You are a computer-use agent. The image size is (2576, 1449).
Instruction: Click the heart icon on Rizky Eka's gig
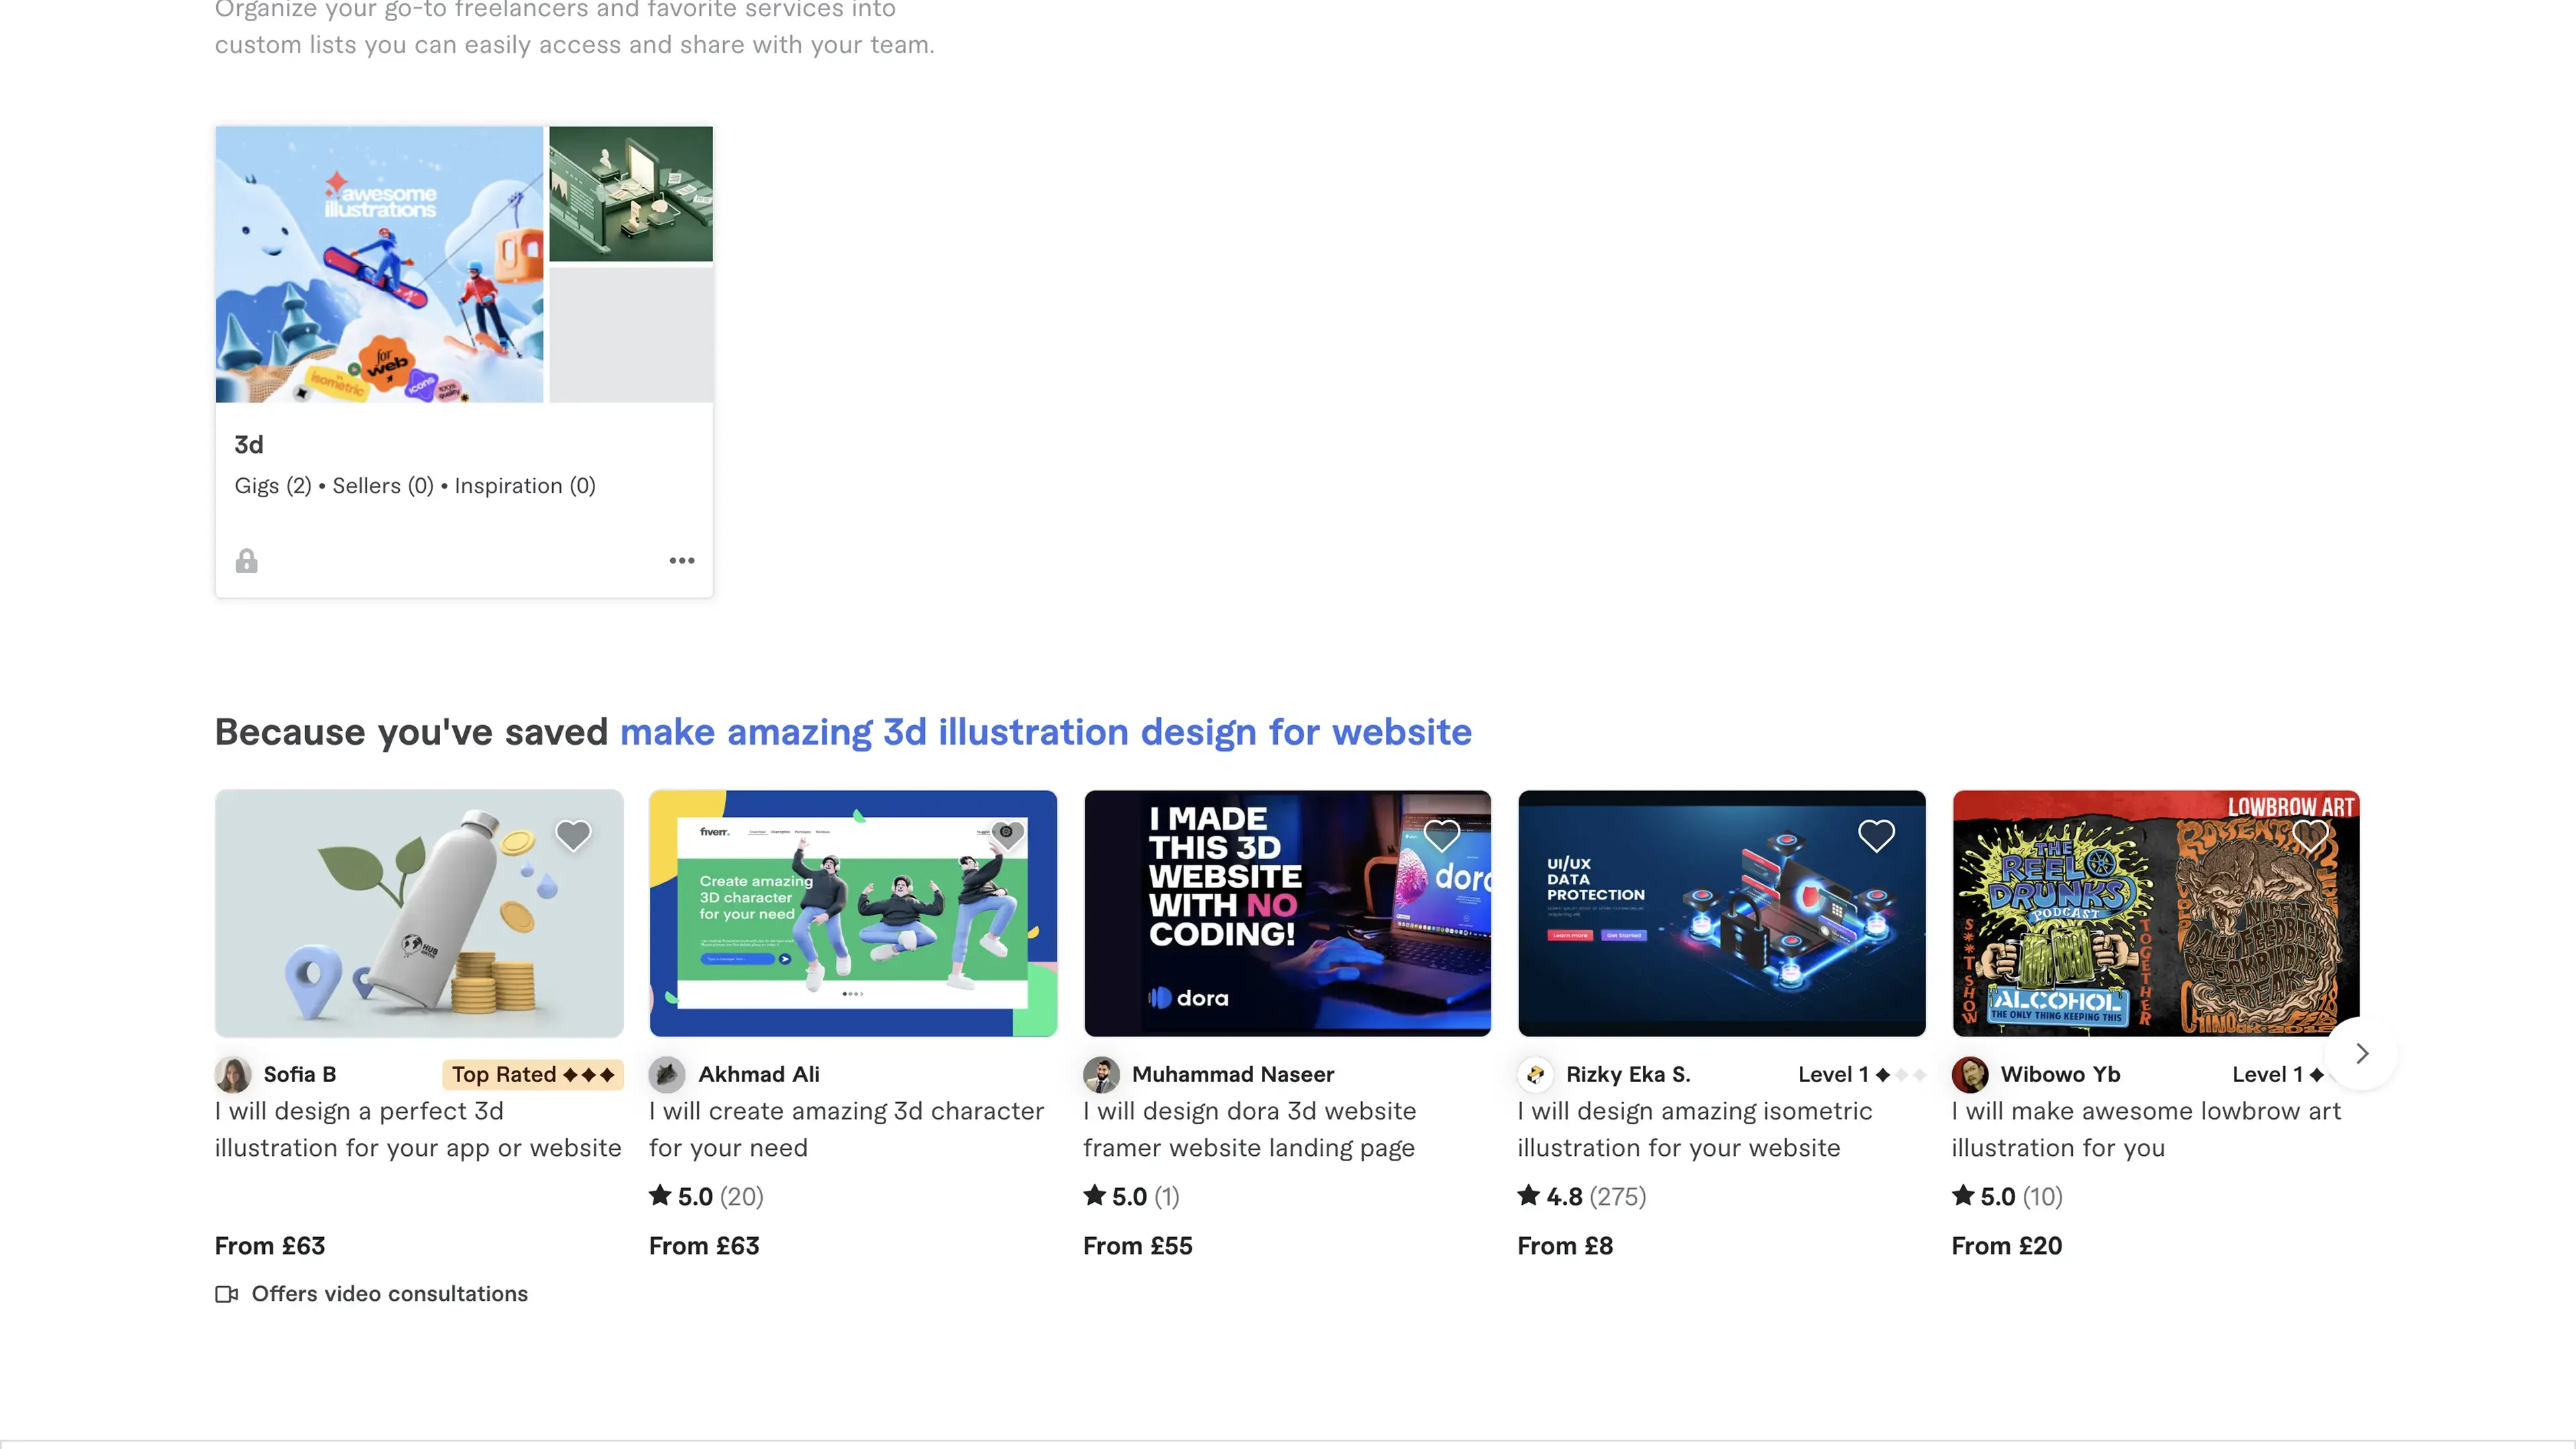pyautogui.click(x=1876, y=835)
